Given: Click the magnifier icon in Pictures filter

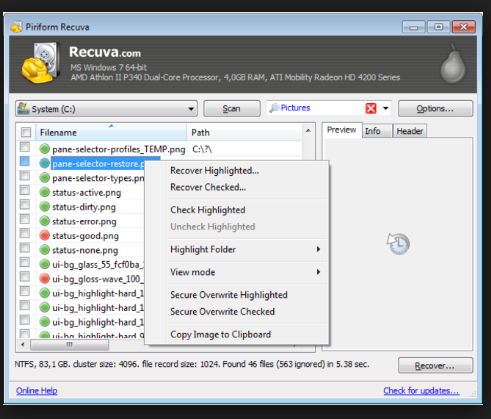Looking at the screenshot, I should (x=274, y=108).
